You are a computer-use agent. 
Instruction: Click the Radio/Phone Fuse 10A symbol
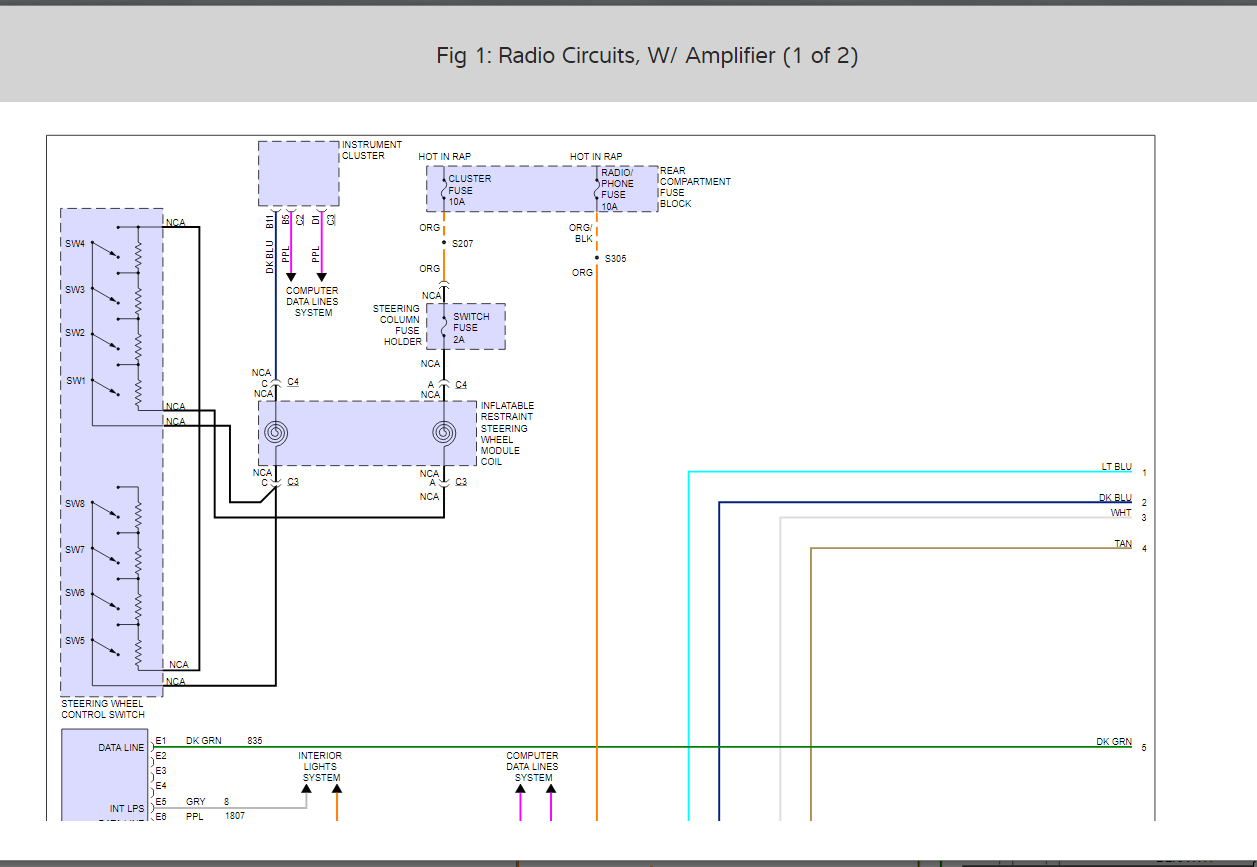[597, 189]
